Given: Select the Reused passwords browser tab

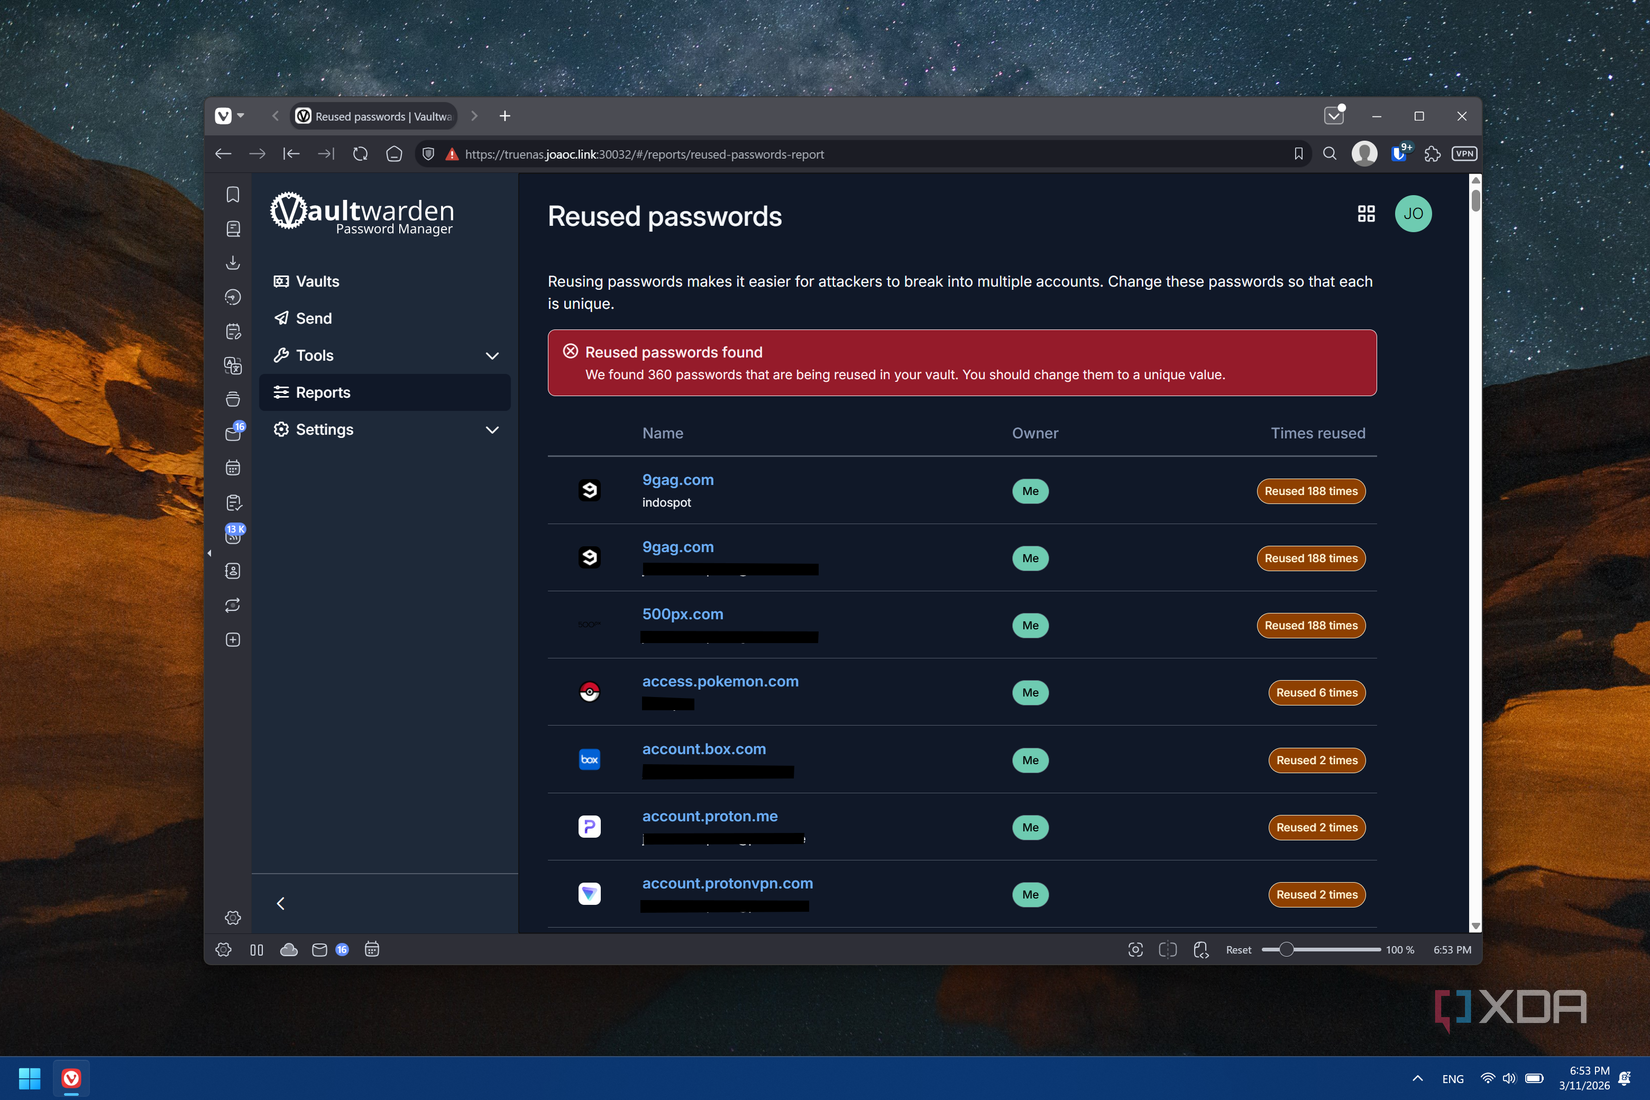Looking at the screenshot, I should click(374, 116).
